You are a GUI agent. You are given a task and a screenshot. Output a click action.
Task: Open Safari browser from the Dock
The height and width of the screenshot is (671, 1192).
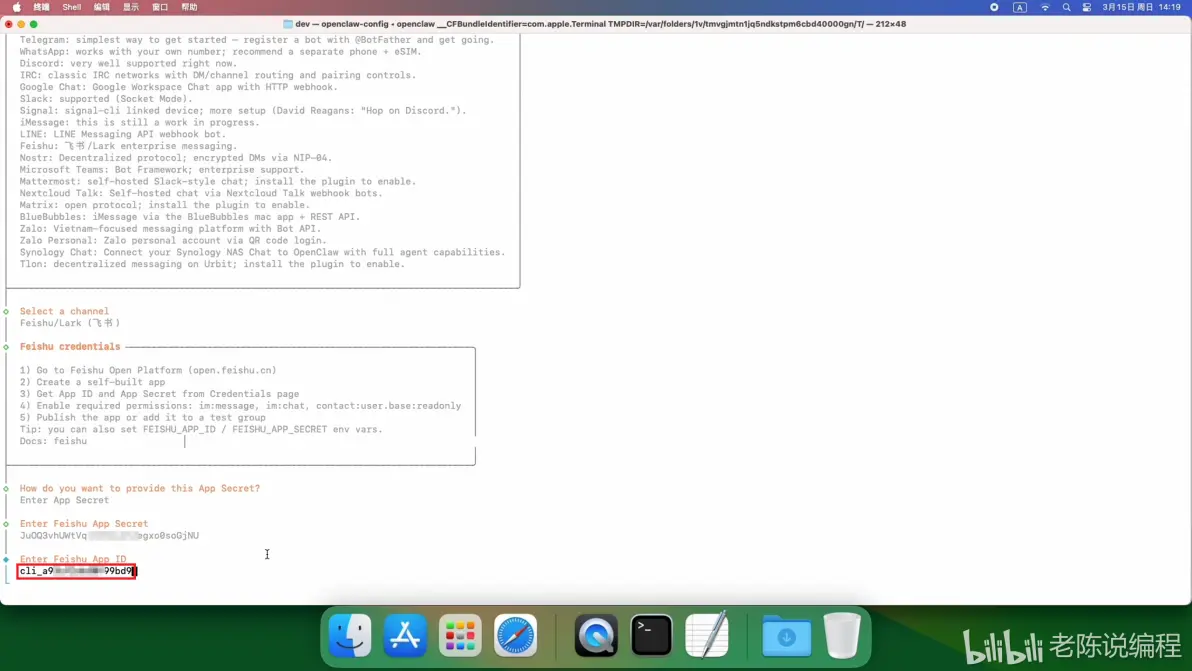(515, 635)
